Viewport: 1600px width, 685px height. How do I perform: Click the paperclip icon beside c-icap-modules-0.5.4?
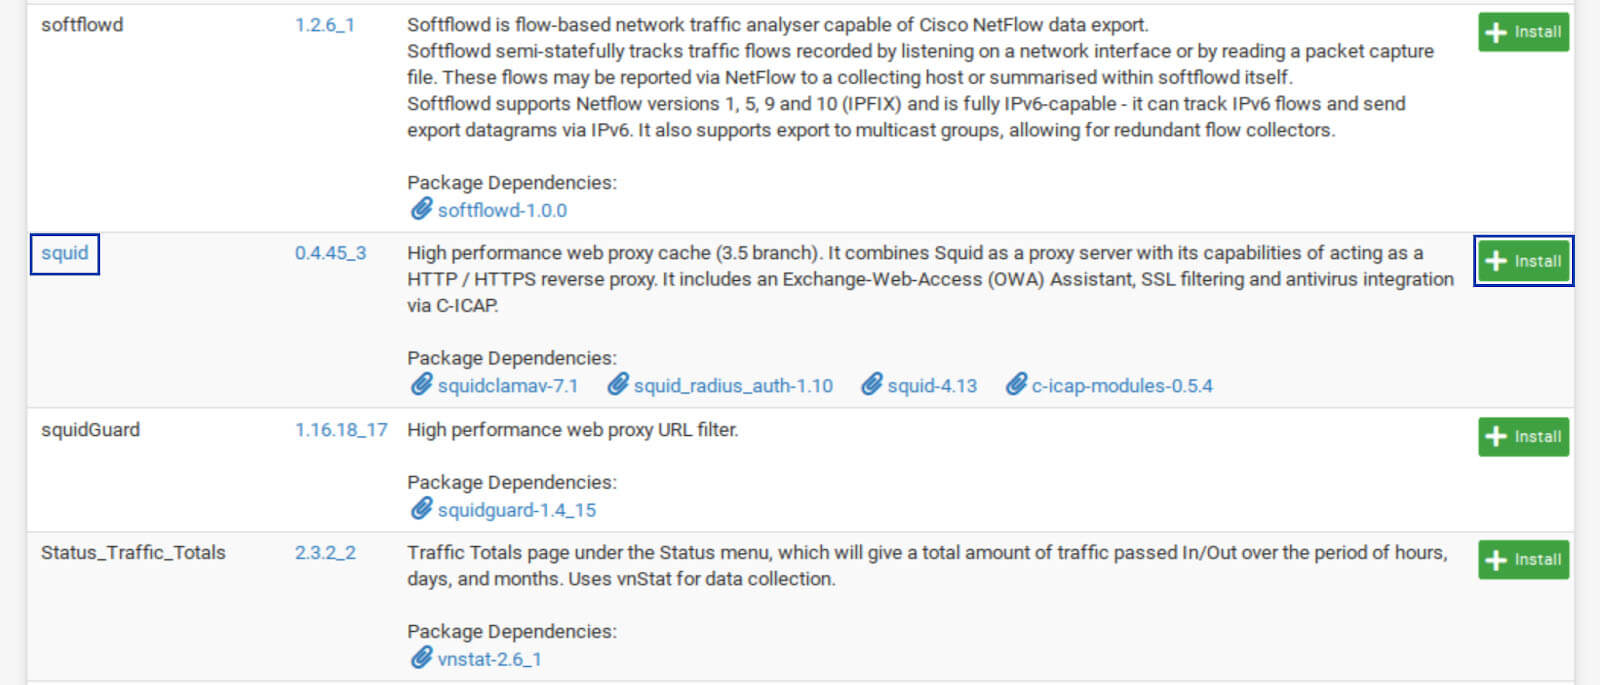pos(1016,384)
